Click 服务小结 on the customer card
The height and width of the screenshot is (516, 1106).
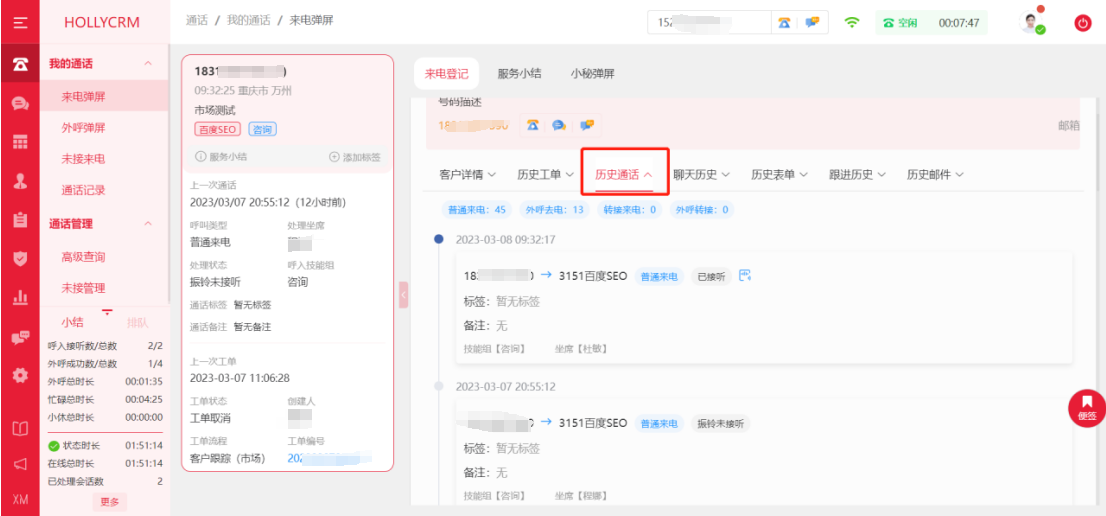tap(221, 157)
